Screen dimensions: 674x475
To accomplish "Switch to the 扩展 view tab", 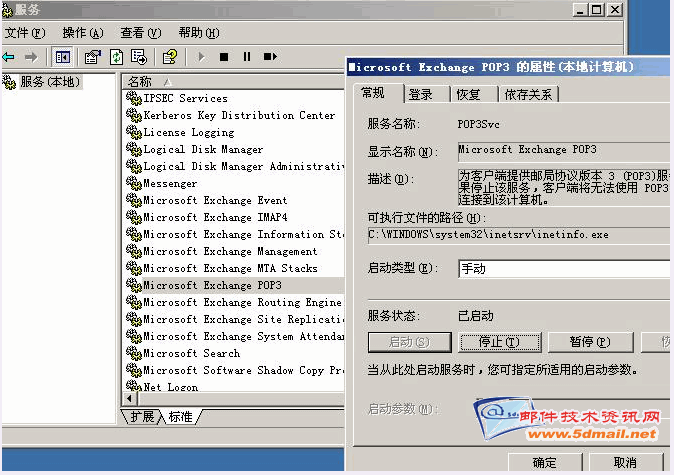I will [x=140, y=416].
